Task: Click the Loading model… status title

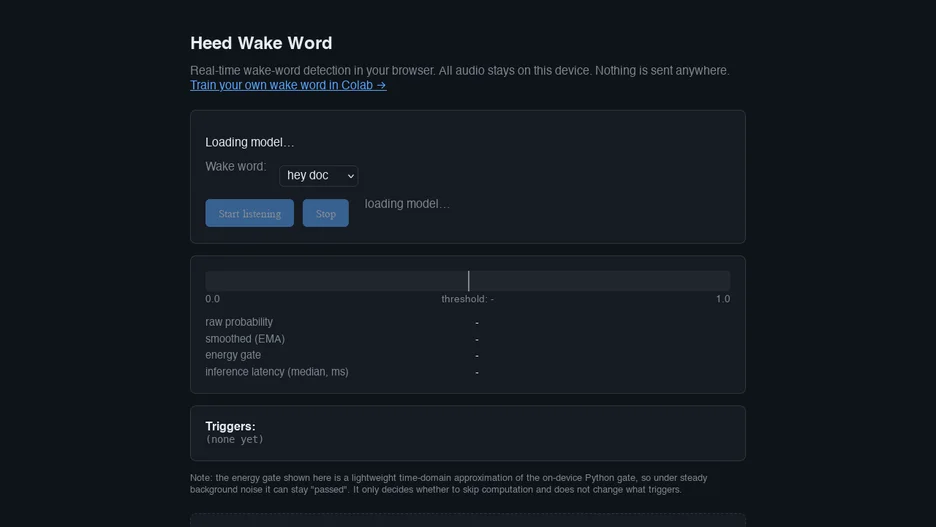Action: 250,142
